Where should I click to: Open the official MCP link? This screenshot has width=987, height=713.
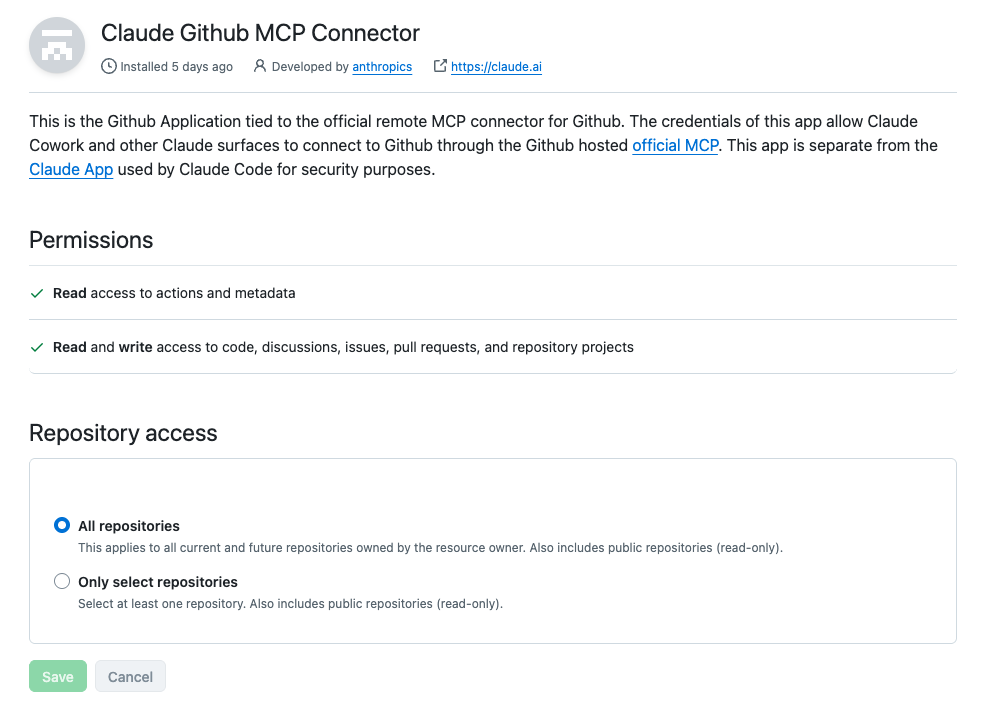[675, 145]
